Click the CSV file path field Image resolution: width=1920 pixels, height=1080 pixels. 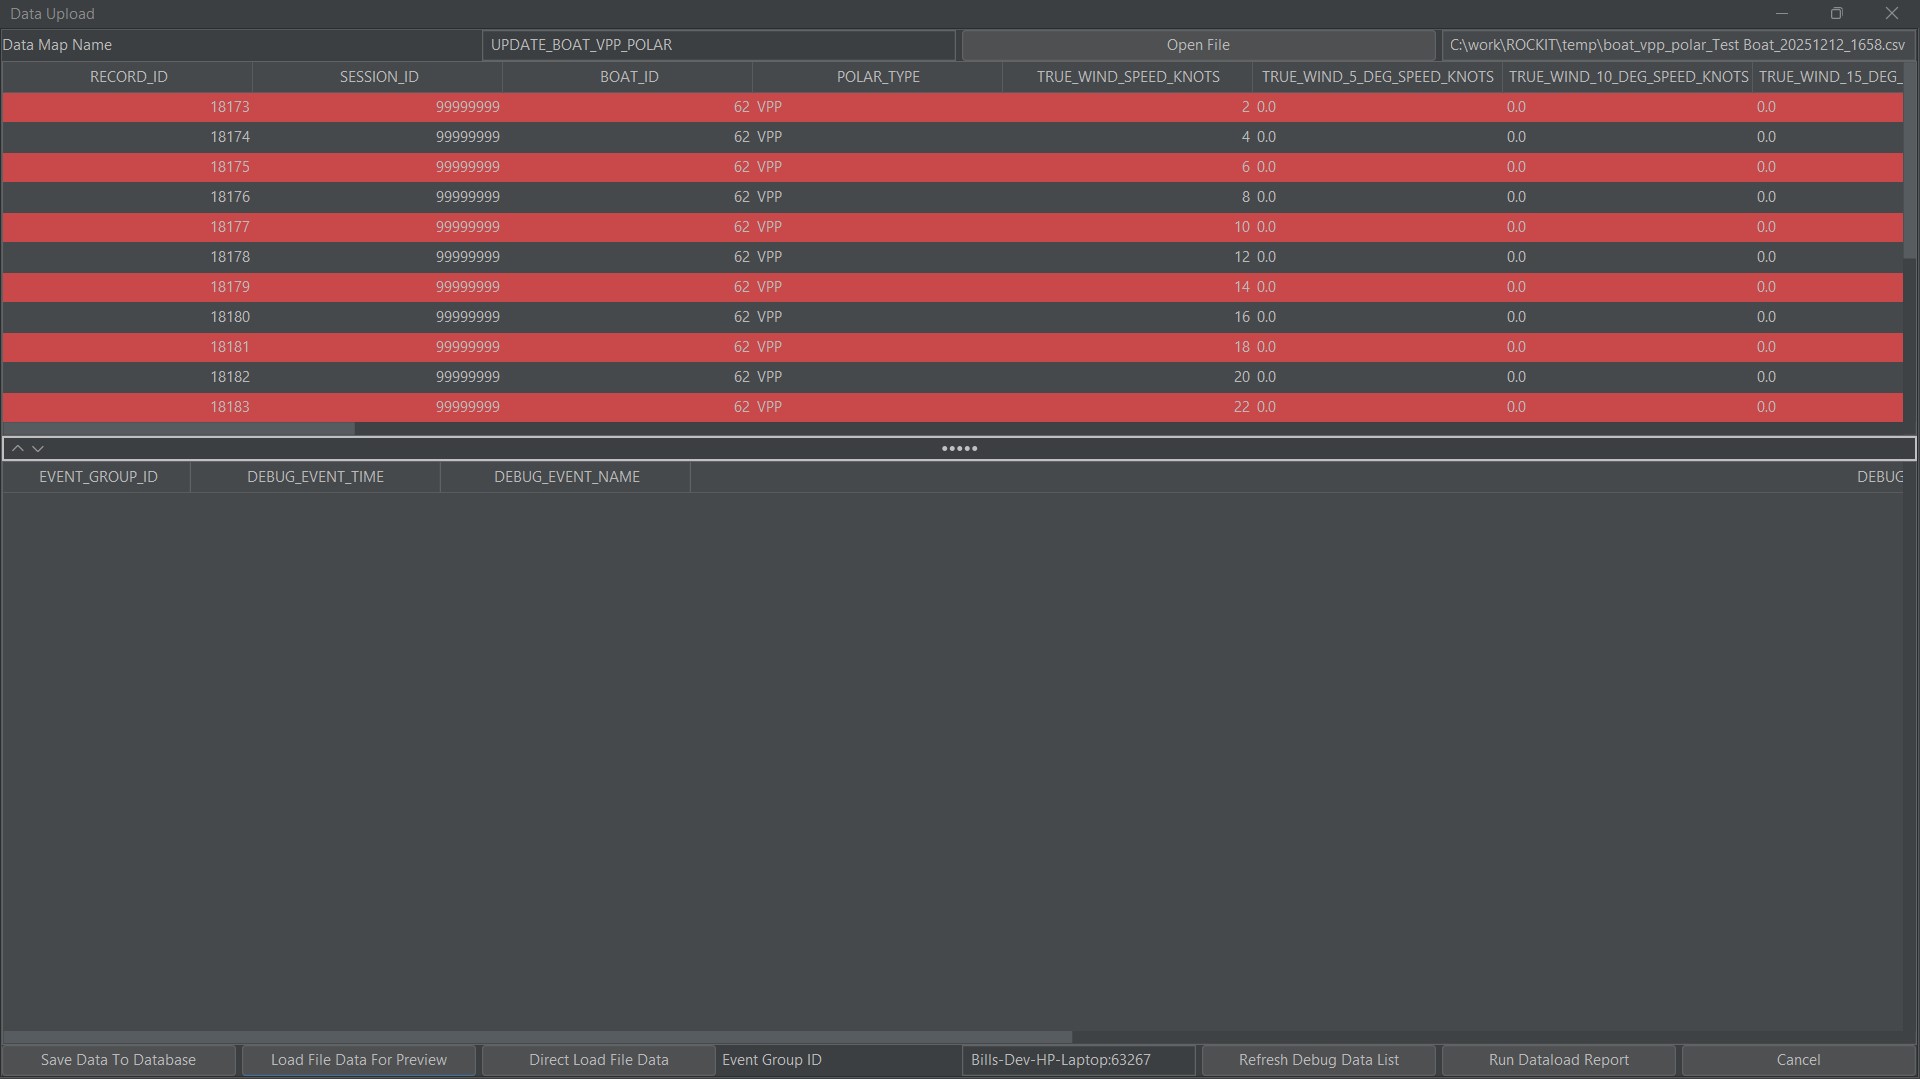(1677, 45)
